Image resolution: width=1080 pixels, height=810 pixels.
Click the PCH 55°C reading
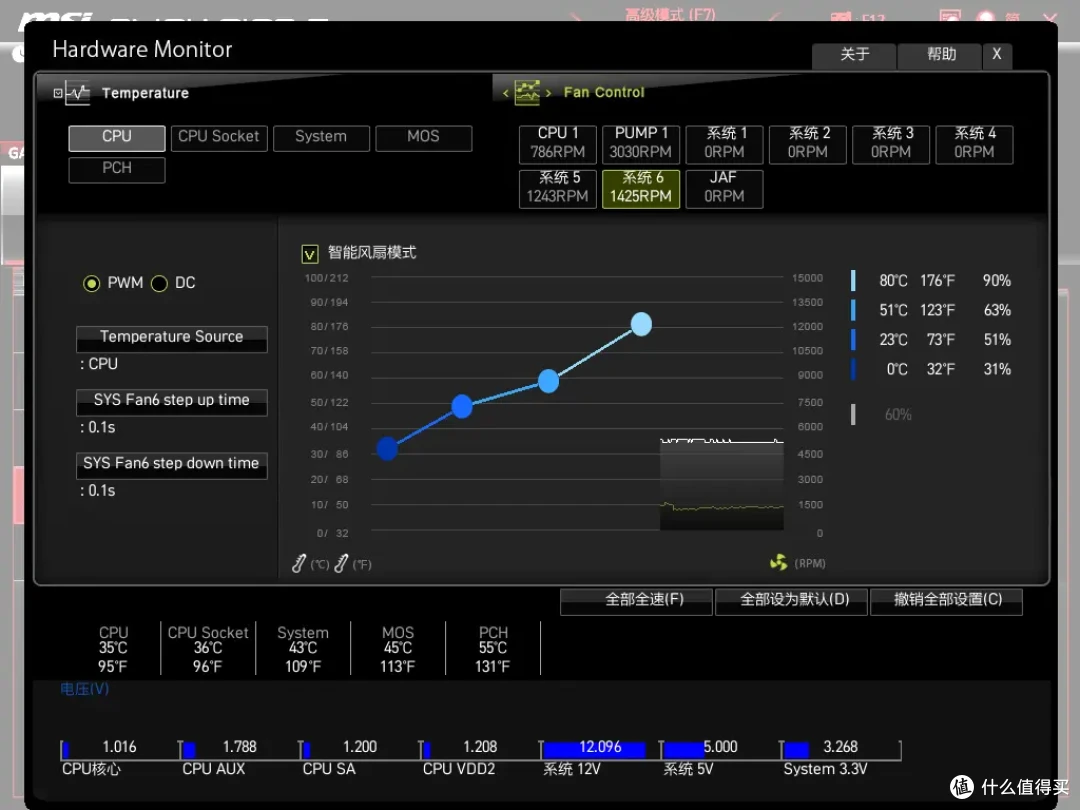click(493, 649)
